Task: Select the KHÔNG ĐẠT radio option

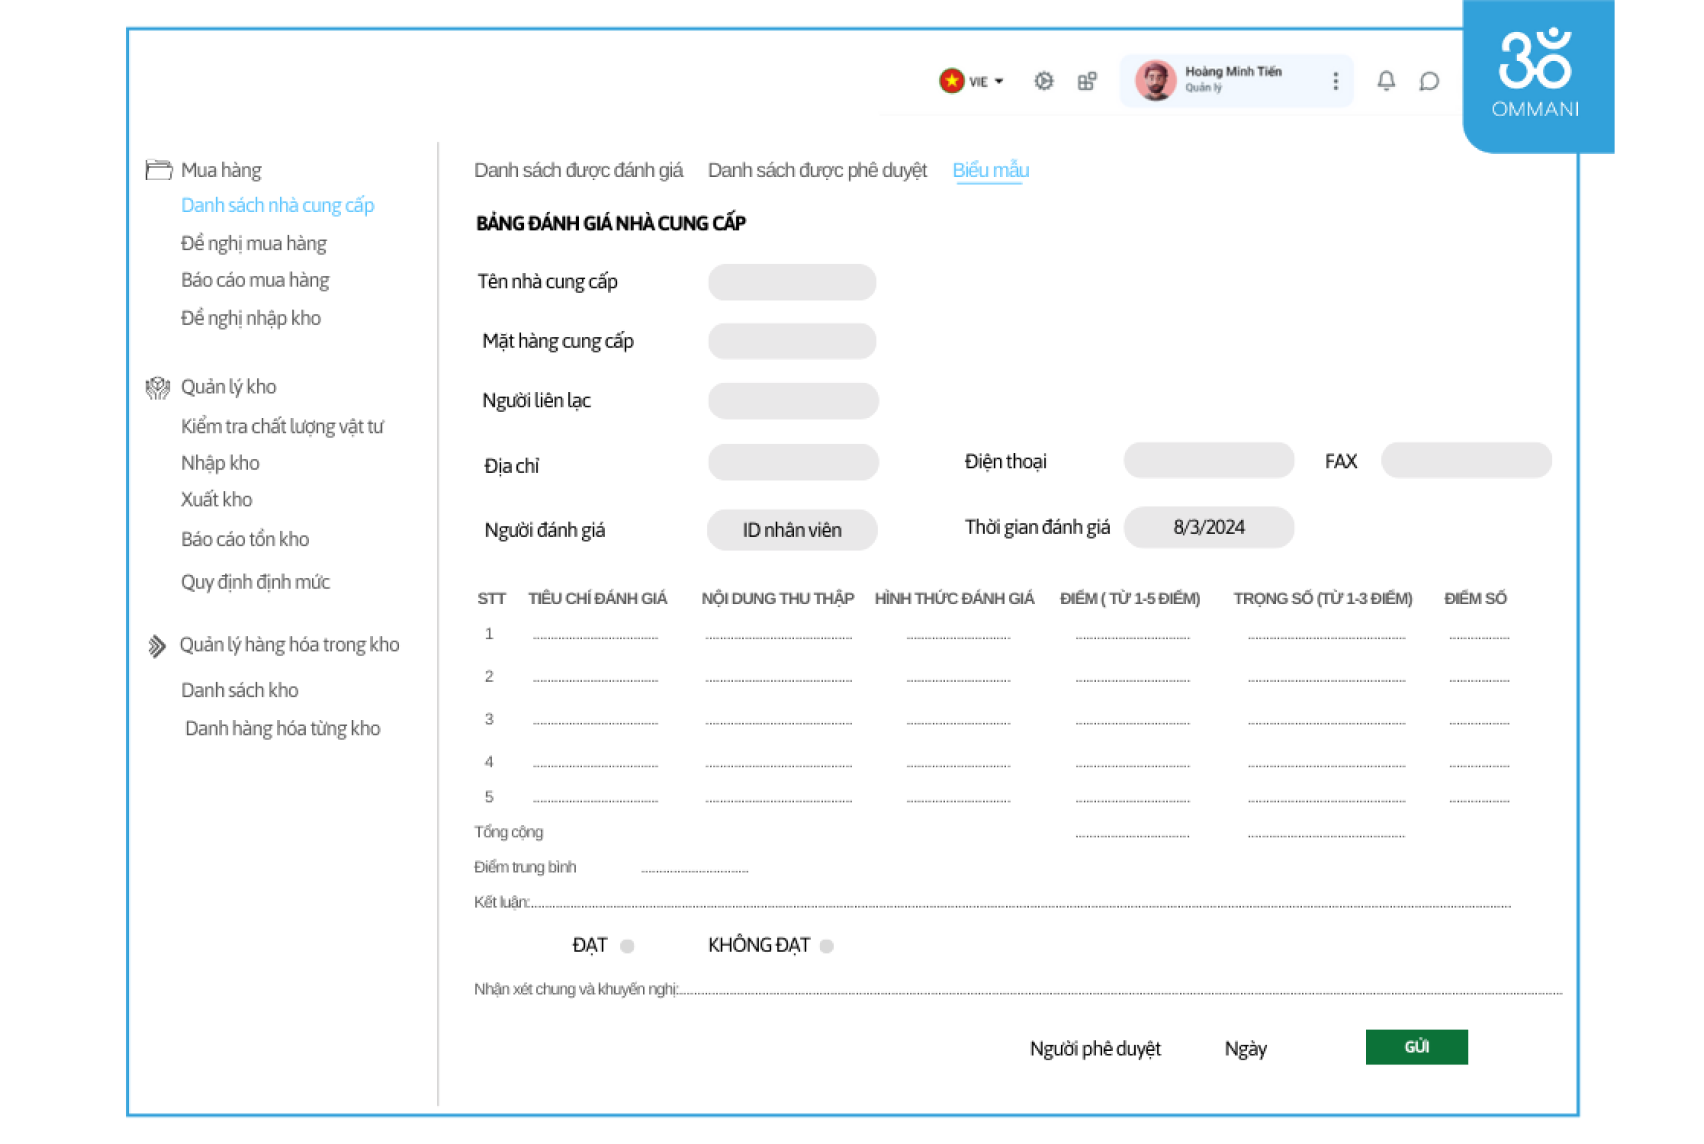Action: click(826, 946)
